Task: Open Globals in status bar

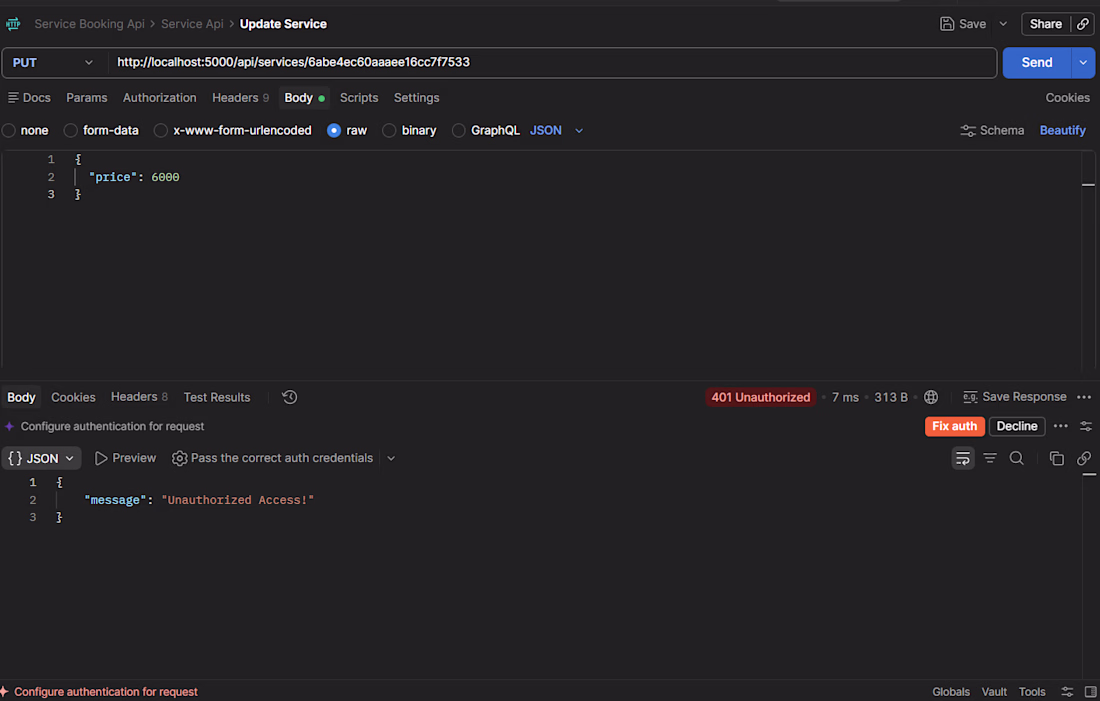Action: [951, 692]
